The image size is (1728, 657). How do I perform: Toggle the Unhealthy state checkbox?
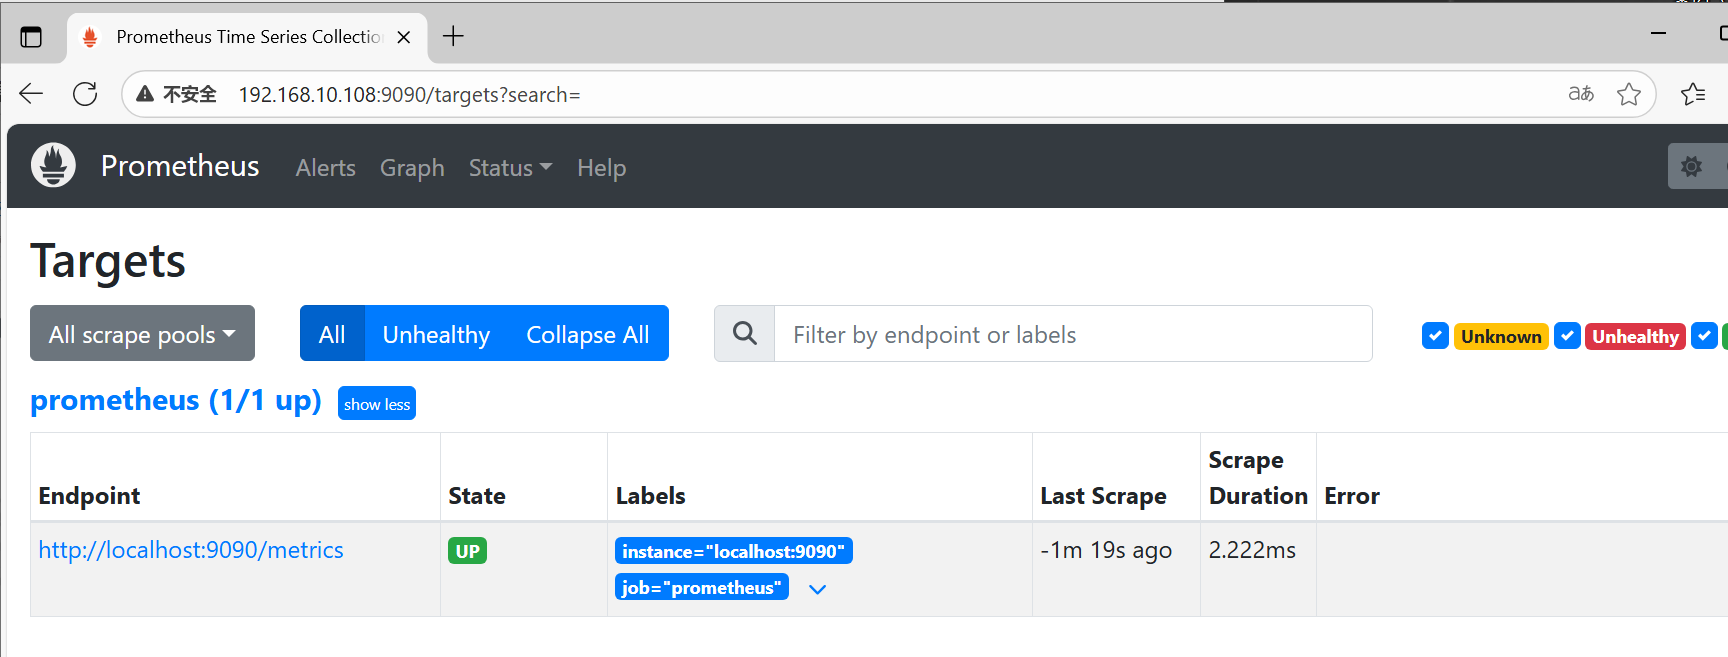[x=1567, y=336]
